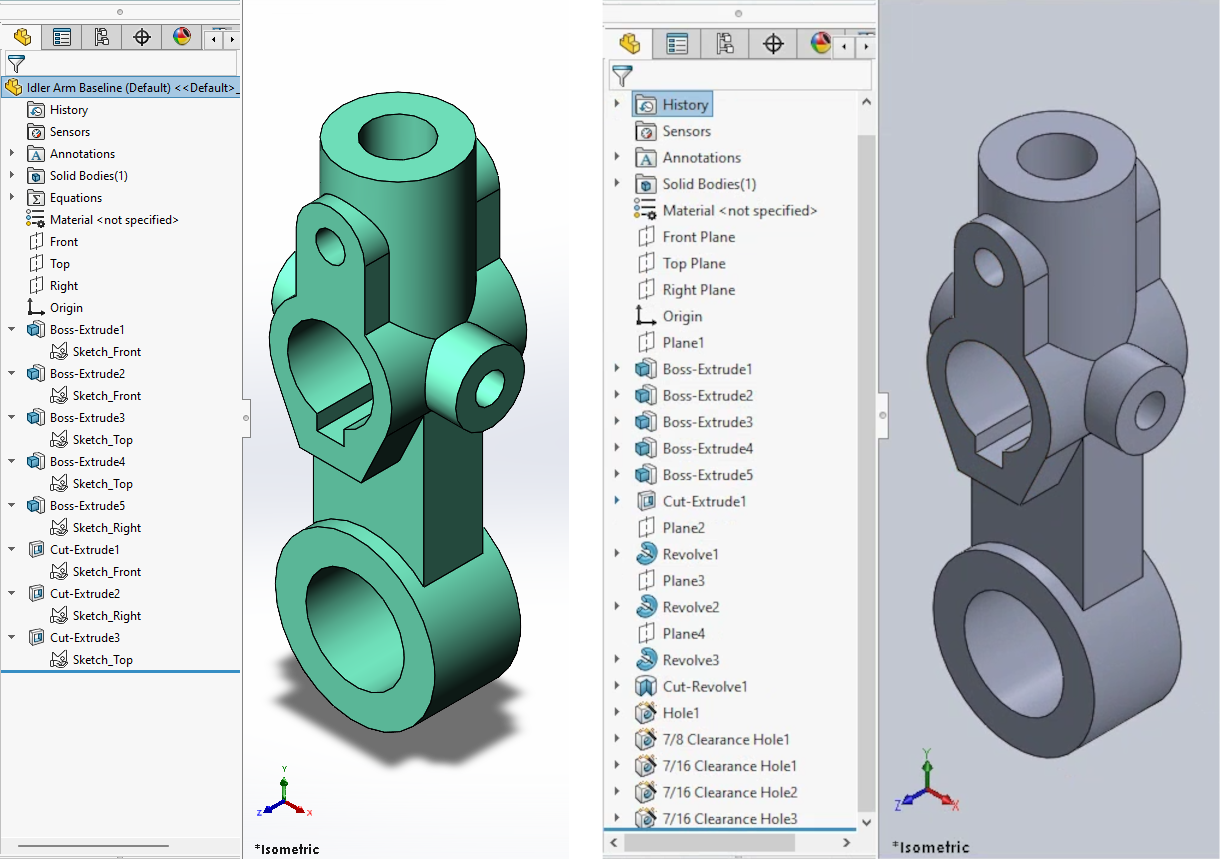The width and height of the screenshot is (1220, 859).
Task: Collapse Boss-Extrude1 in the left feature tree
Action: pos(12,329)
